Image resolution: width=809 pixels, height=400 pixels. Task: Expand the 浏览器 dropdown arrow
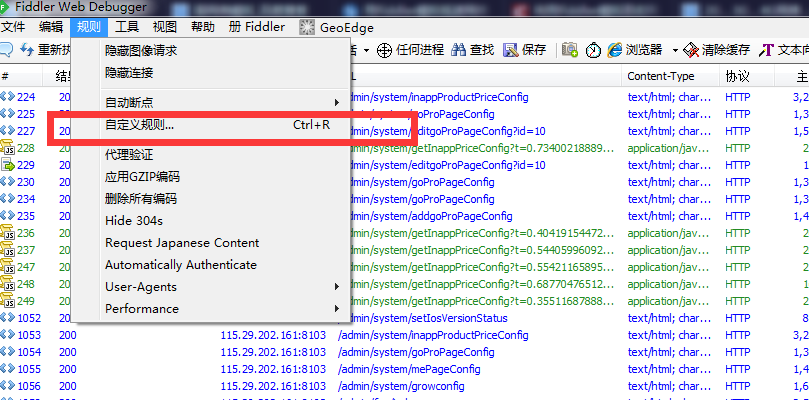click(675, 51)
